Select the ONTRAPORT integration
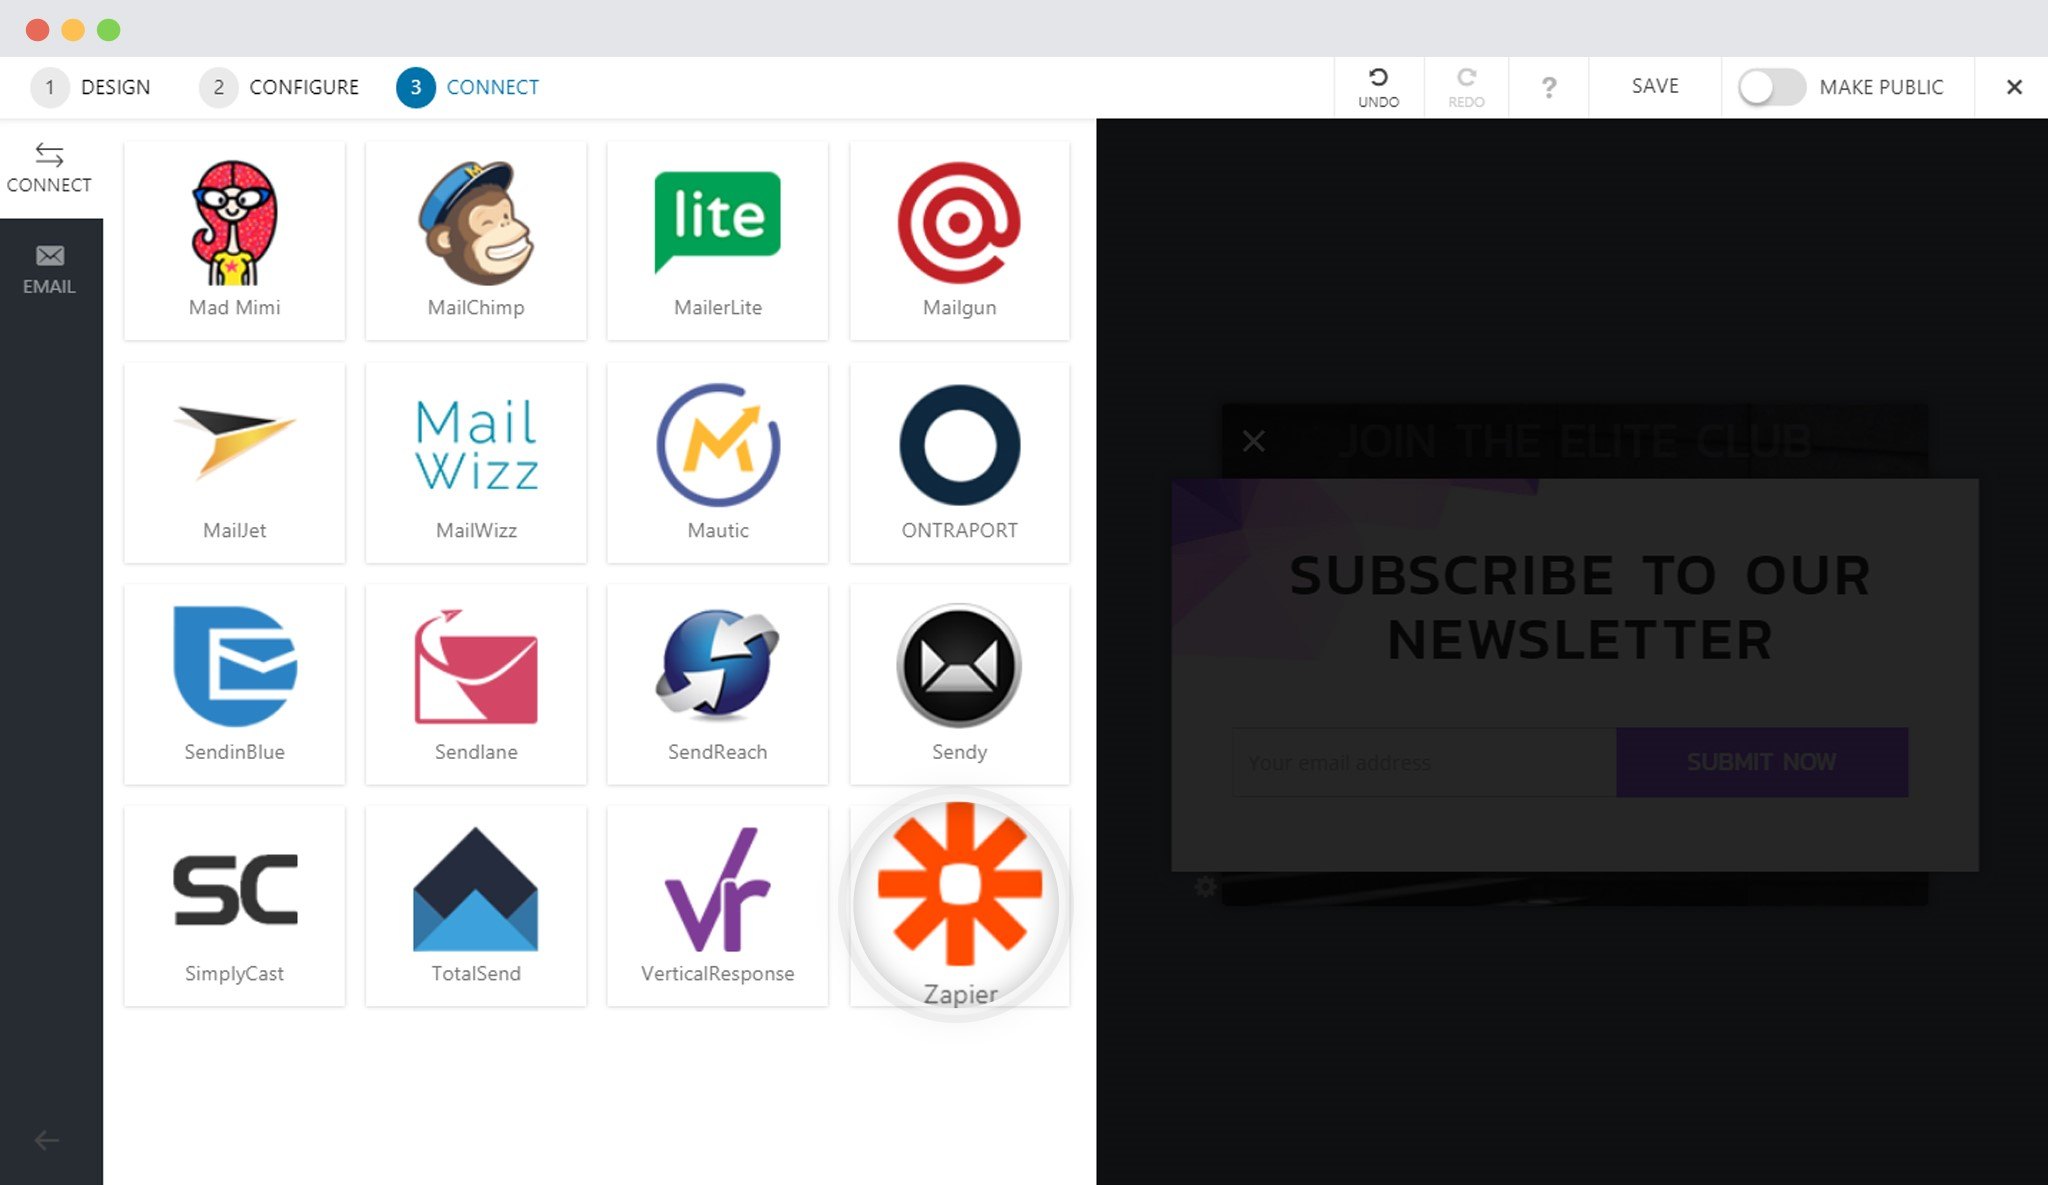Screen dimensions: 2048x1185 pos(959,462)
